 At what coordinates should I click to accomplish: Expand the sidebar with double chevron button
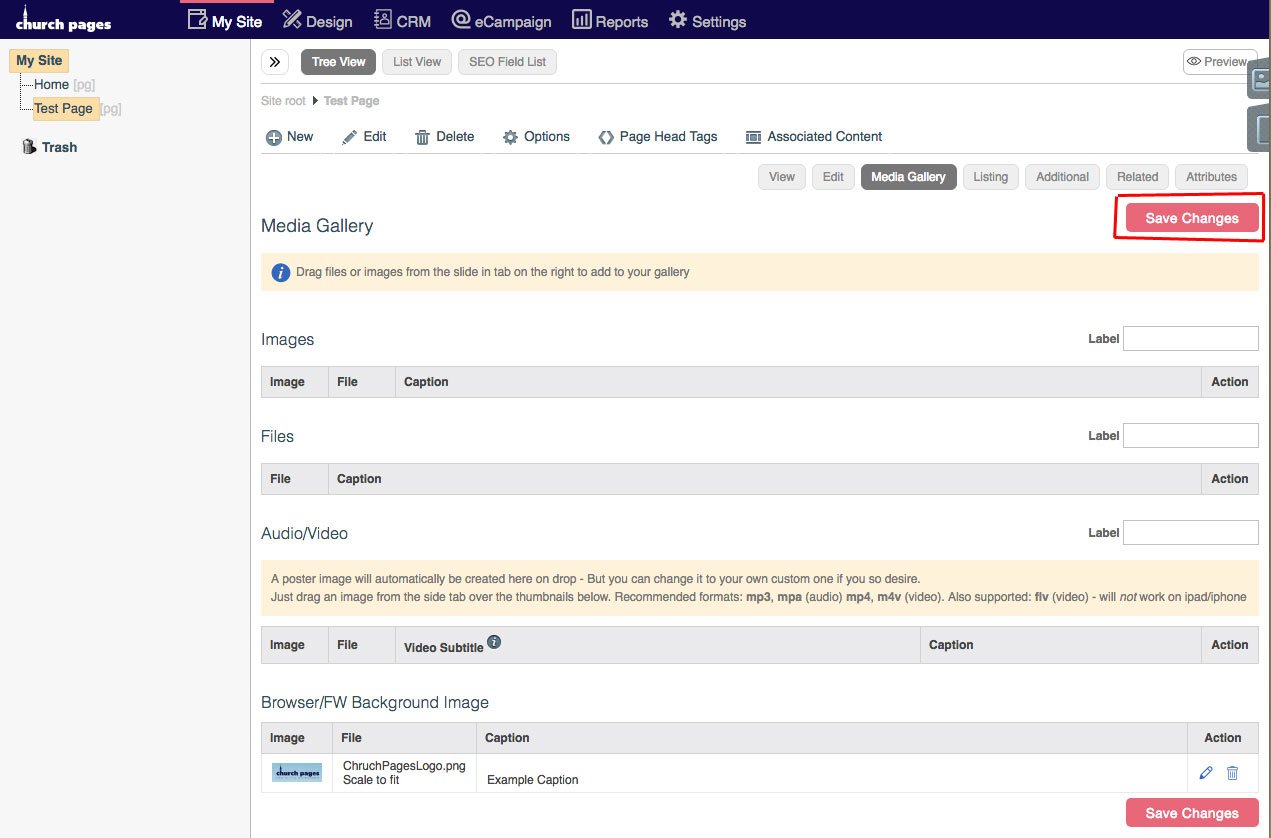click(275, 62)
